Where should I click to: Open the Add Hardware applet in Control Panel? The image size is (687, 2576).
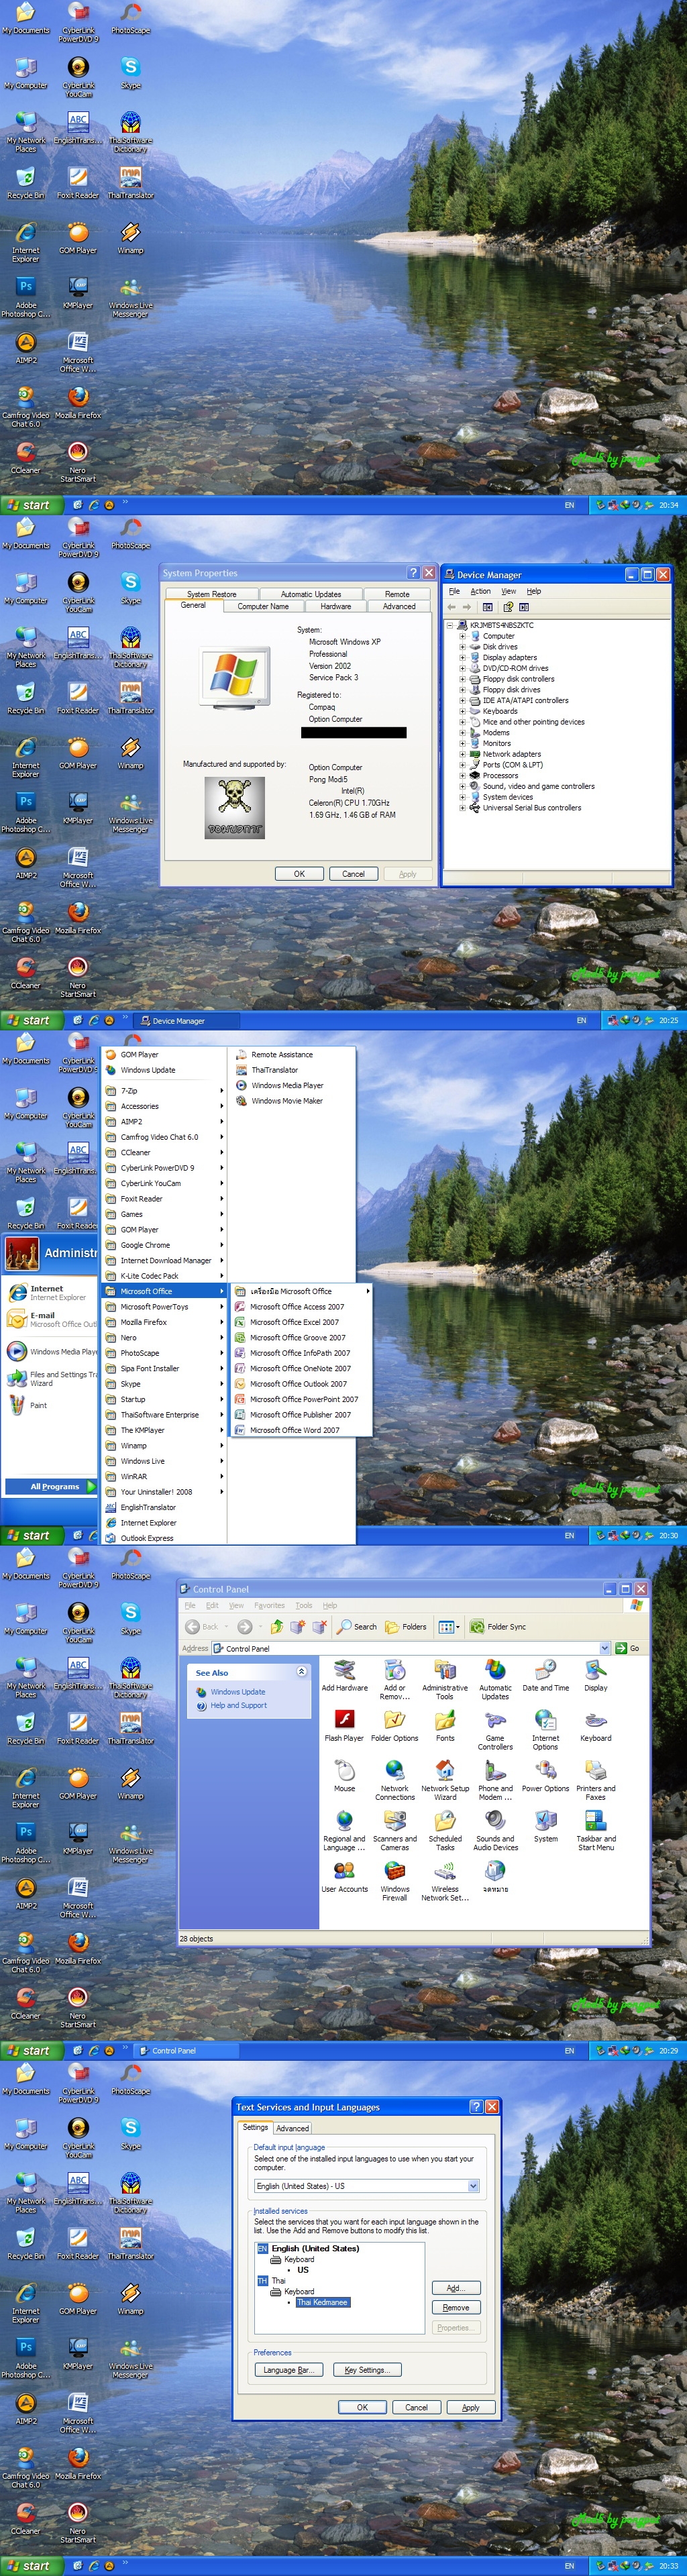point(344,1675)
